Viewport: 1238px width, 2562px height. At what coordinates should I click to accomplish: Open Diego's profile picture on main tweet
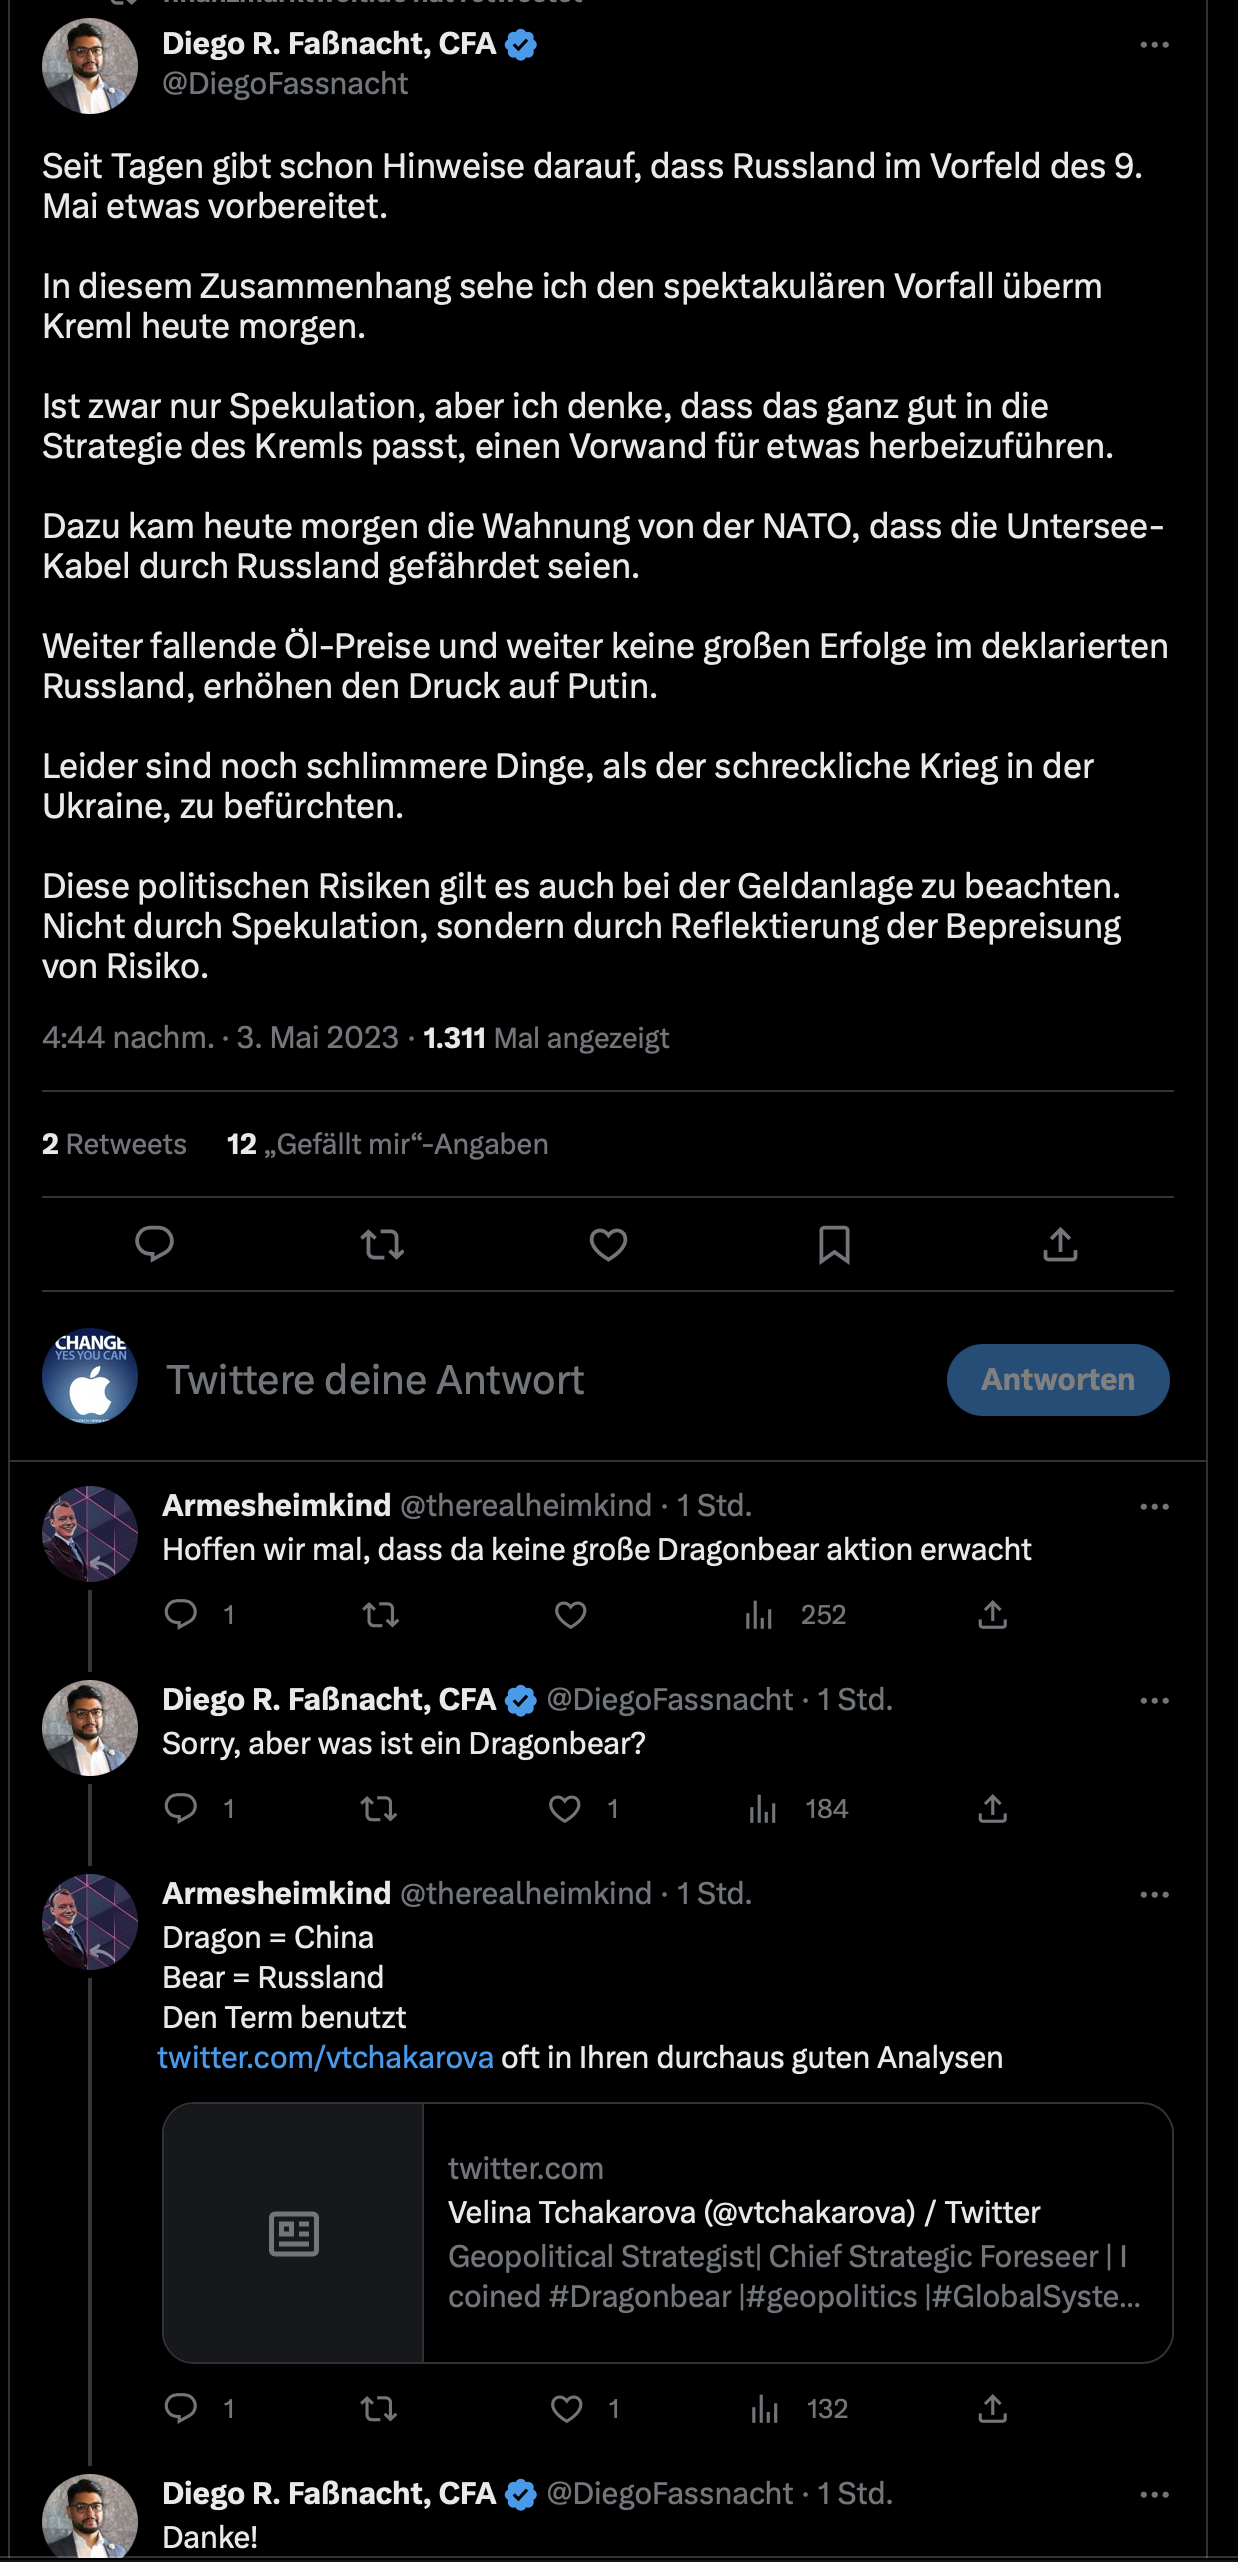[x=90, y=66]
